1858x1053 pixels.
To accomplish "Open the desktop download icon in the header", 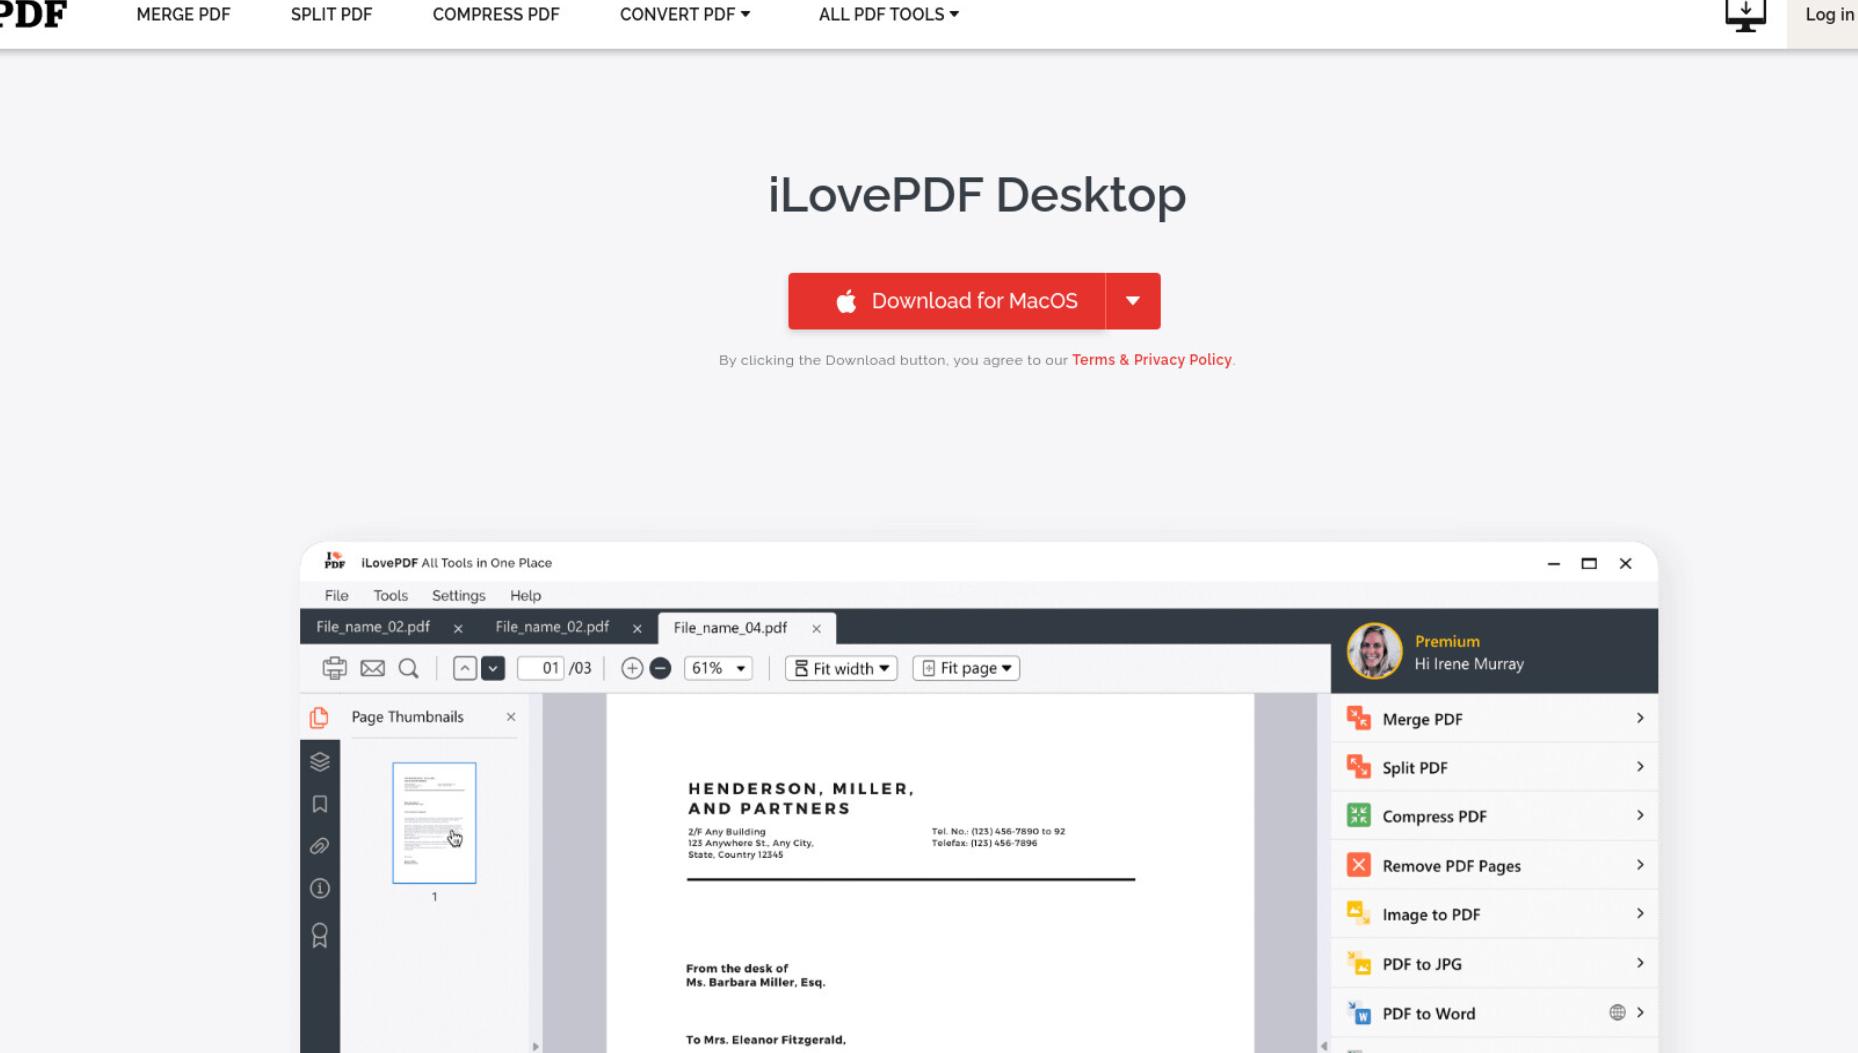I will tap(1745, 15).
